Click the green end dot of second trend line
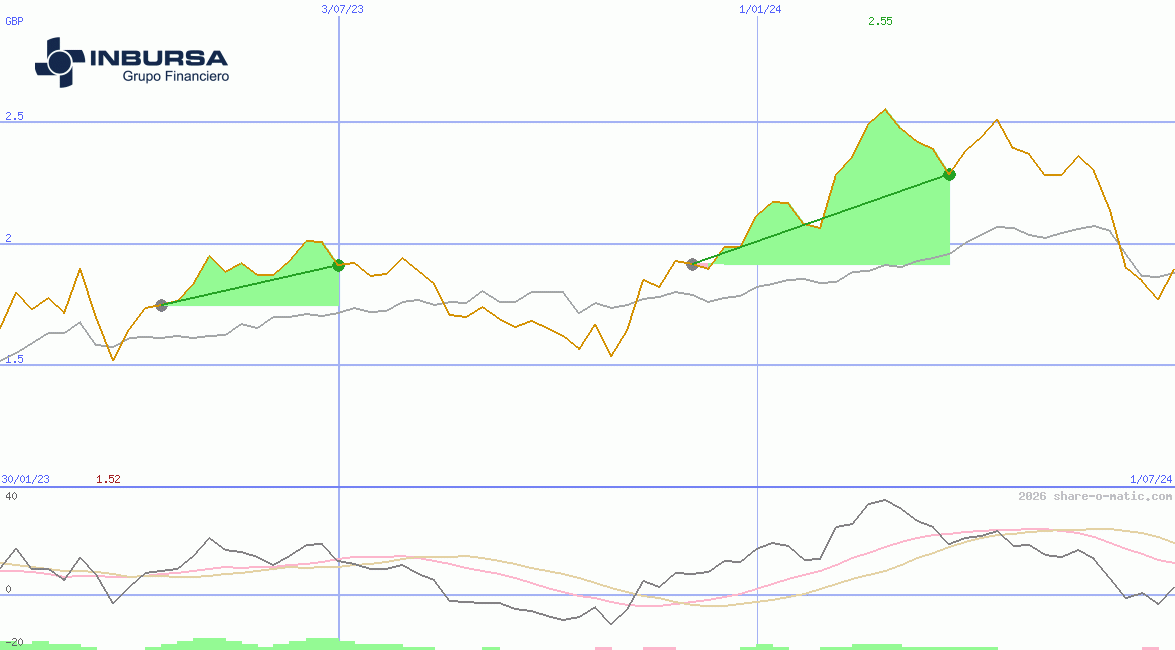The image size is (1175, 650). point(949,174)
